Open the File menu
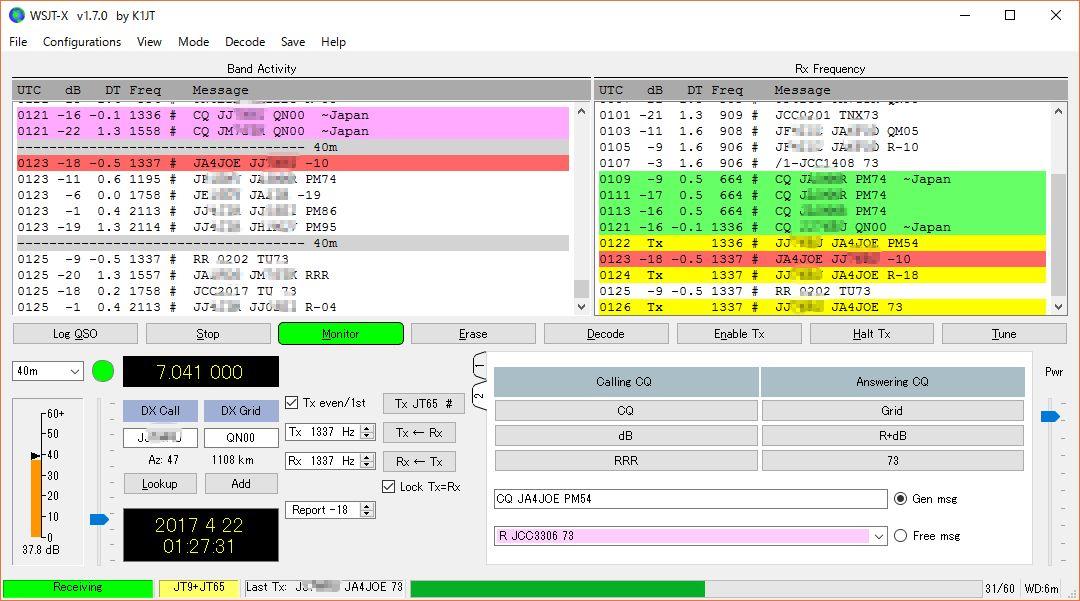 [18, 42]
